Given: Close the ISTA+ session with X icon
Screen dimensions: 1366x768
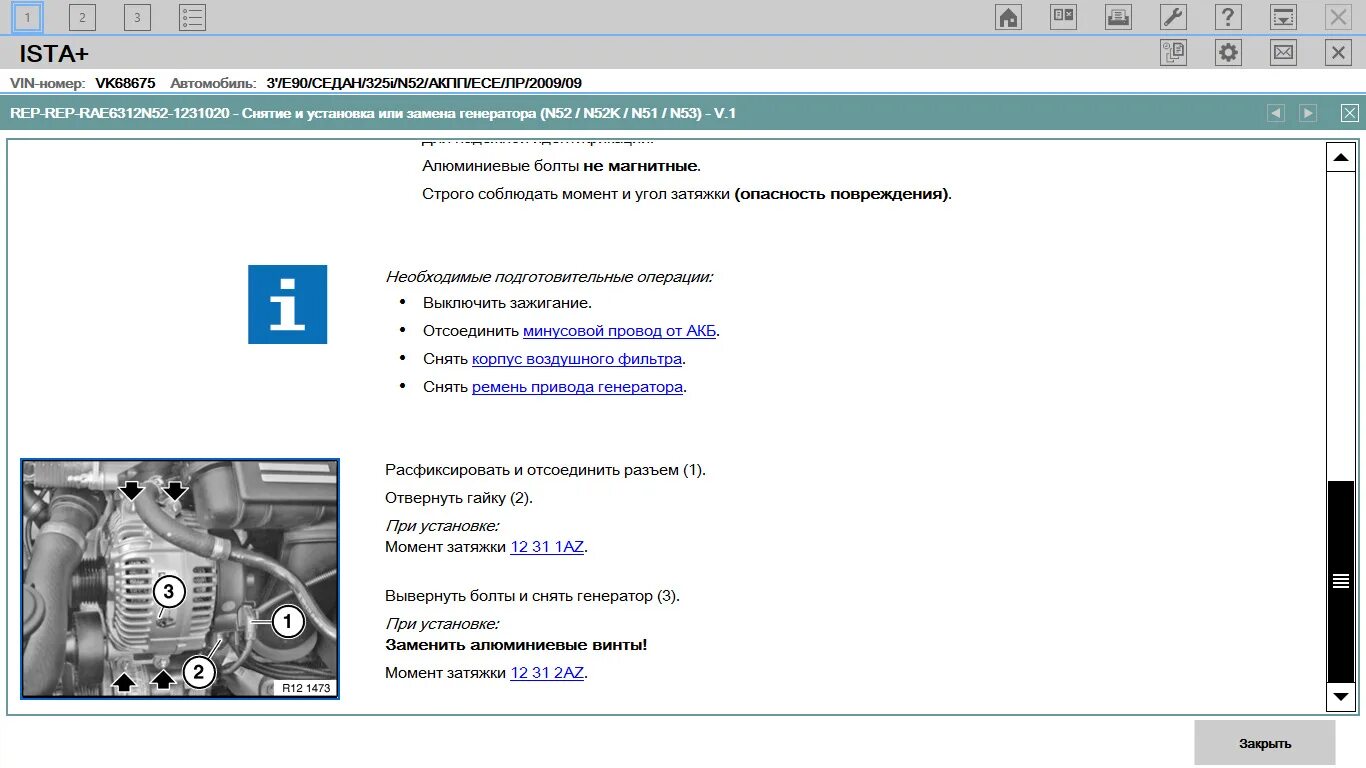Looking at the screenshot, I should pyautogui.click(x=1338, y=52).
